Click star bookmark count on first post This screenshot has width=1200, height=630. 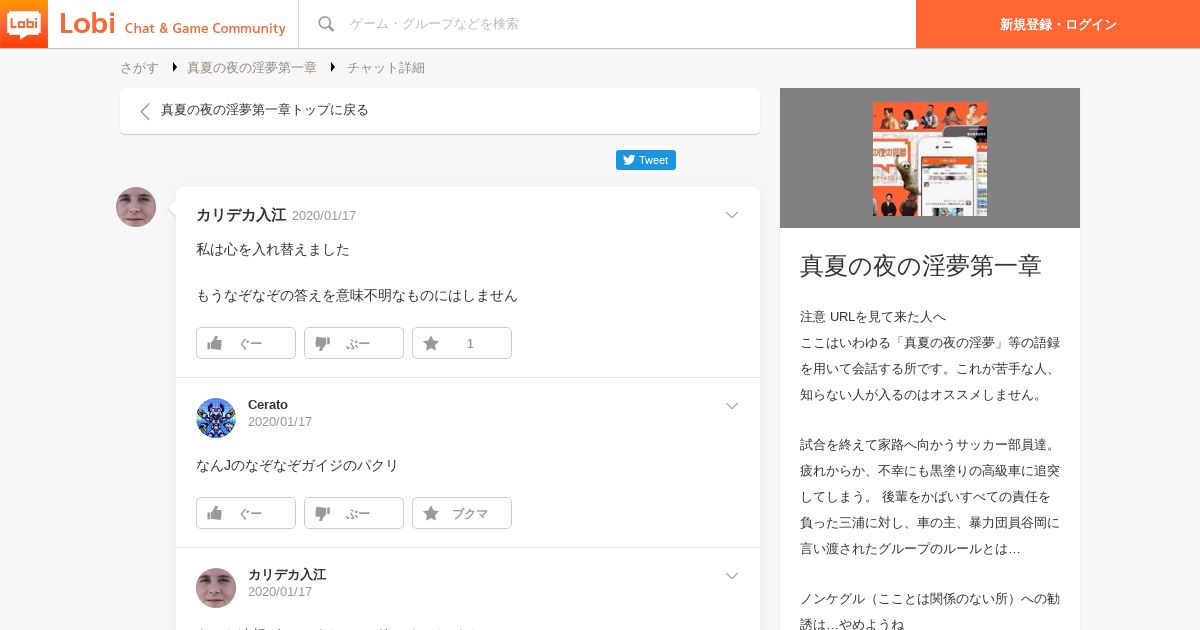pyautogui.click(x=462, y=343)
